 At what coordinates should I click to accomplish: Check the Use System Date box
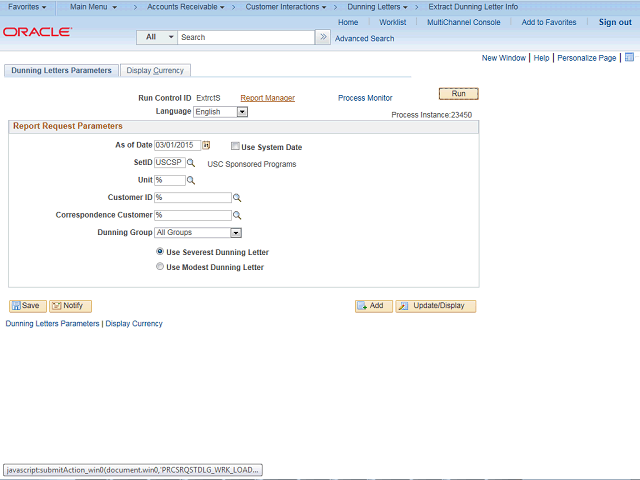[235, 146]
